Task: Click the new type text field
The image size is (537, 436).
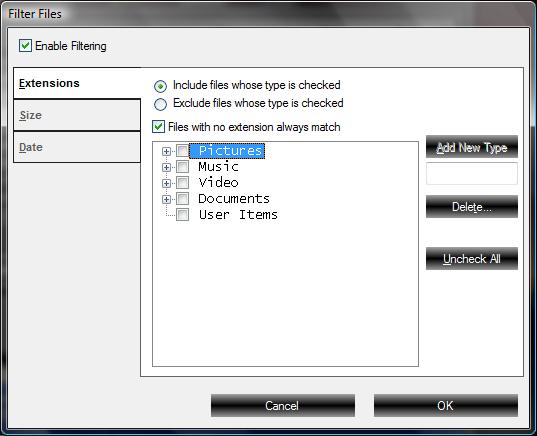Action: [x=472, y=174]
